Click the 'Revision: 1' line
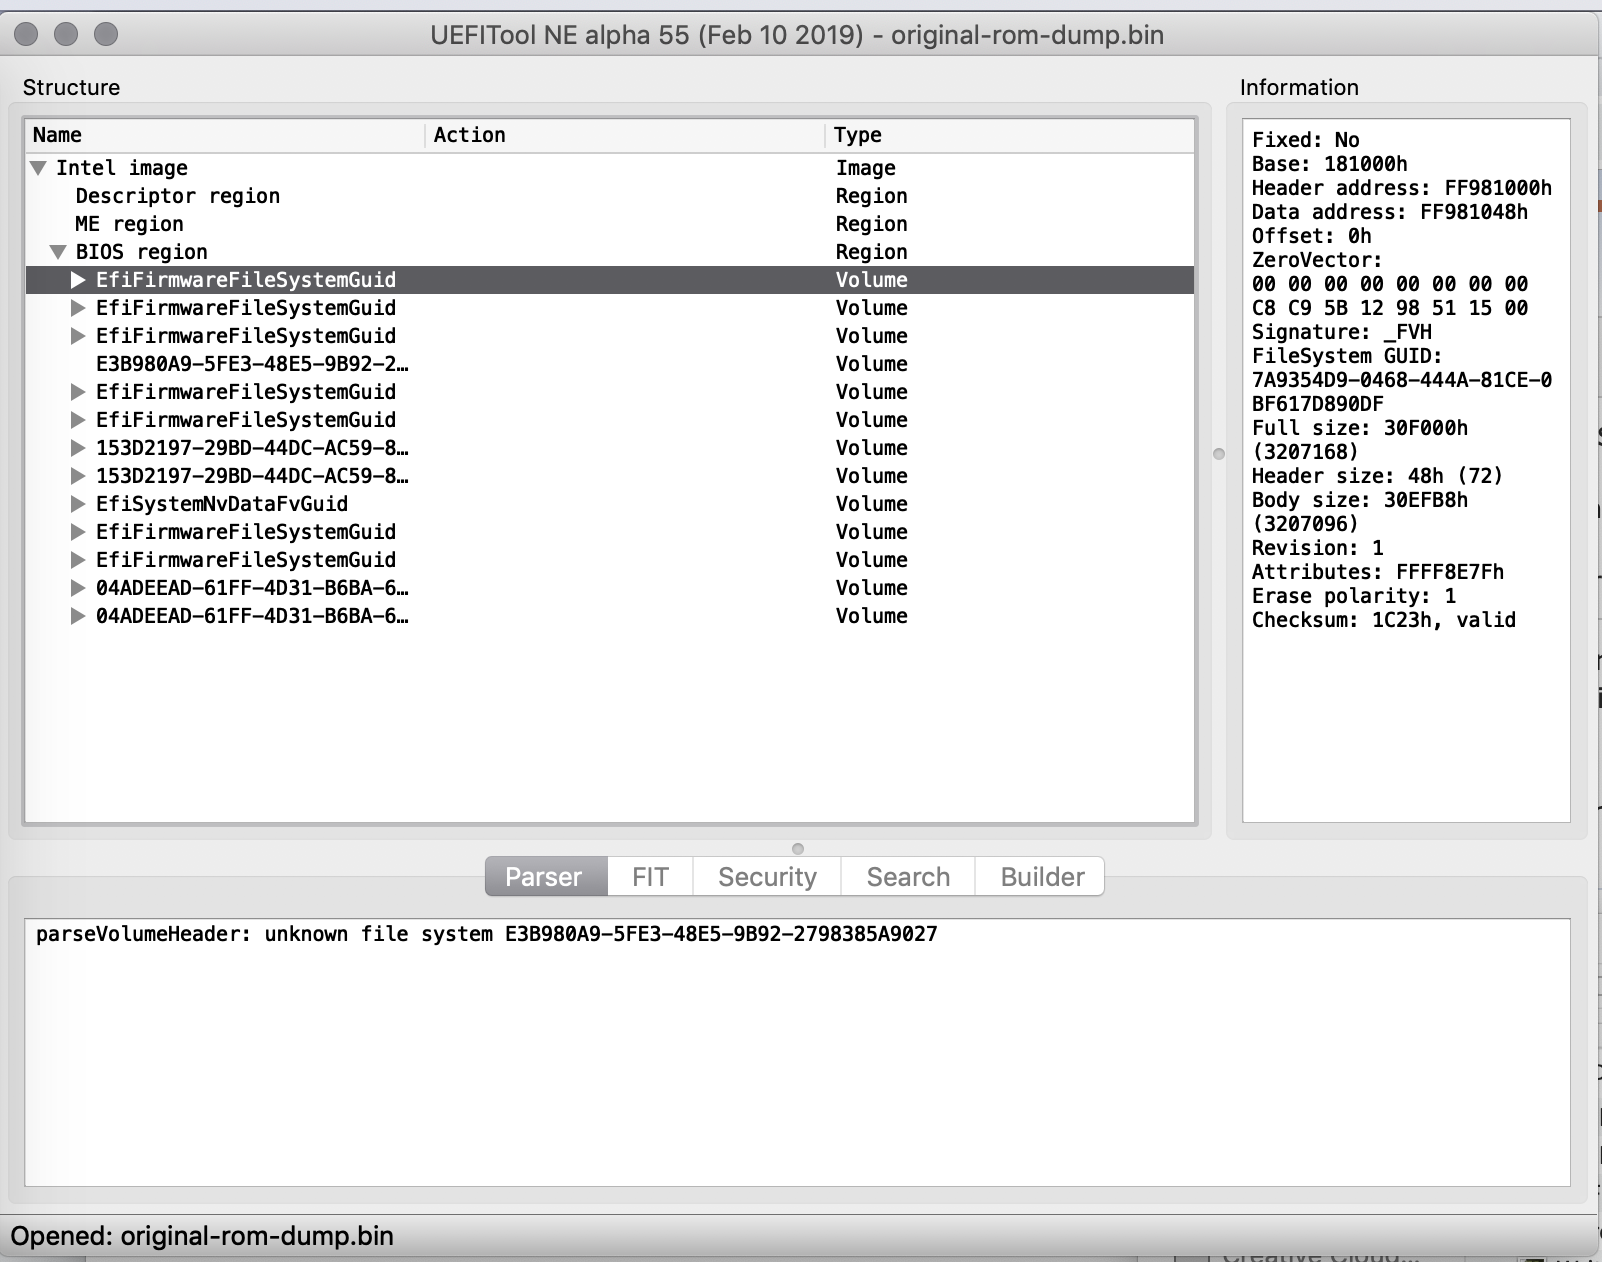 click(1318, 548)
